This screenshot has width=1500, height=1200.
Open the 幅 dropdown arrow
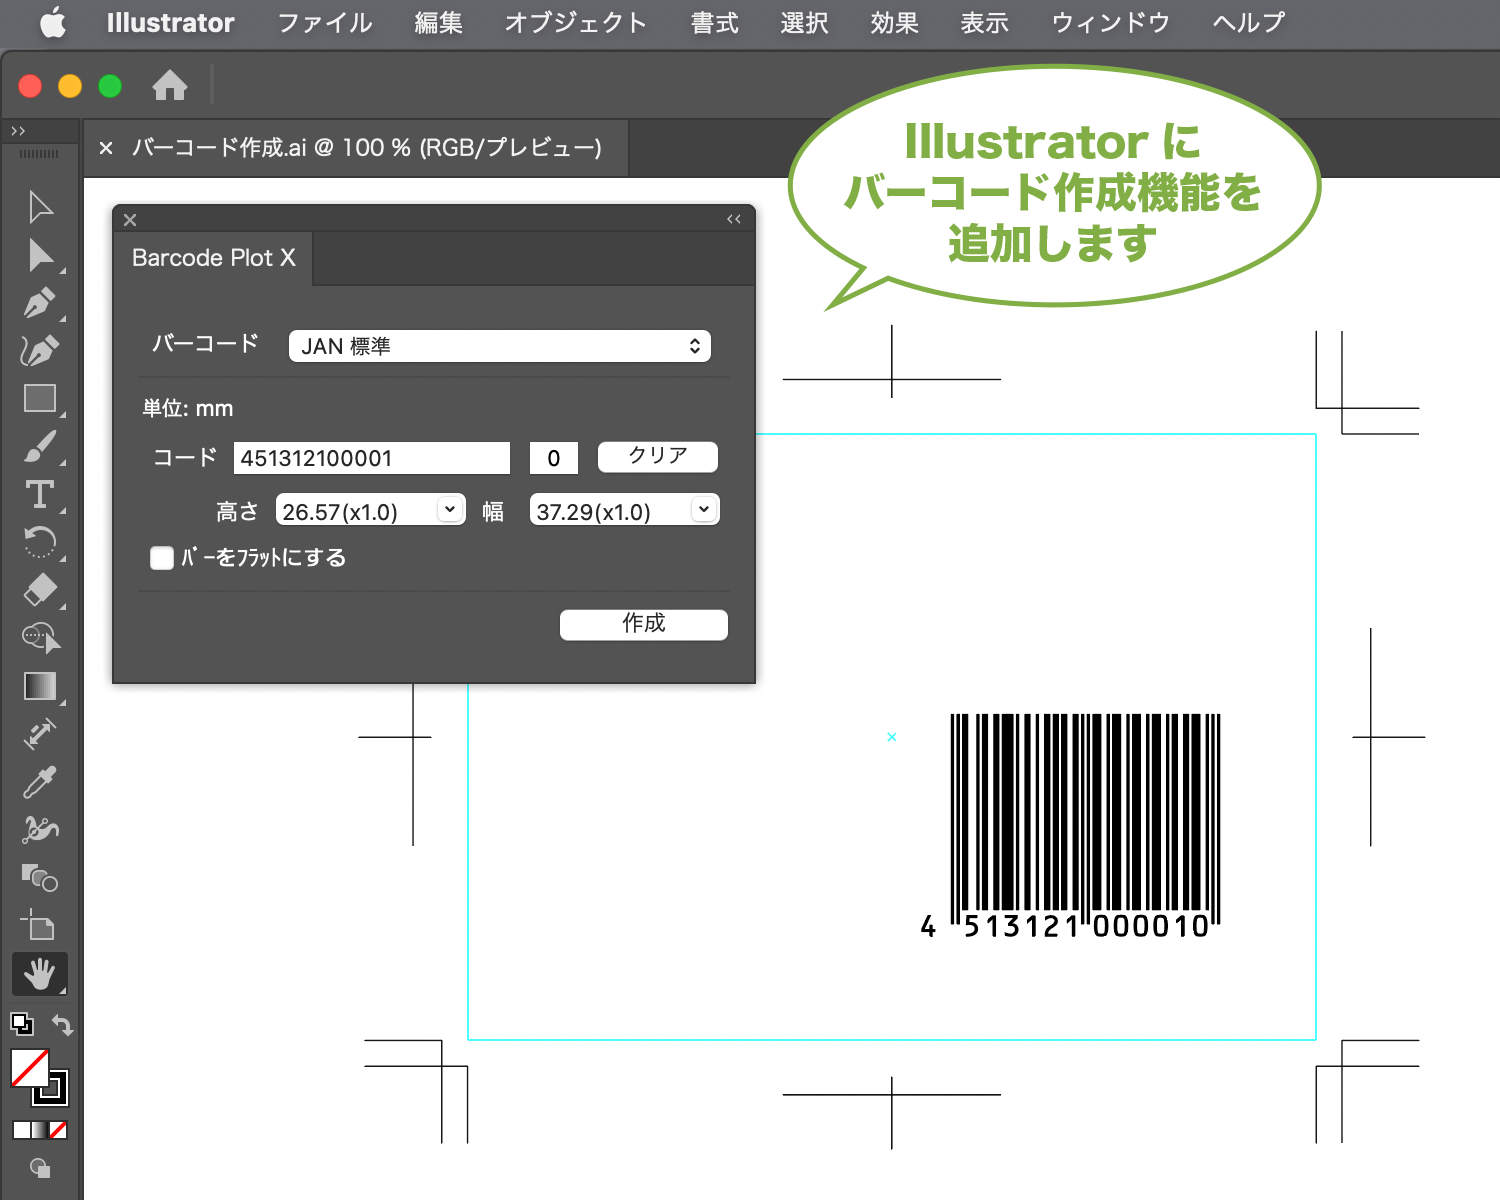click(x=704, y=510)
